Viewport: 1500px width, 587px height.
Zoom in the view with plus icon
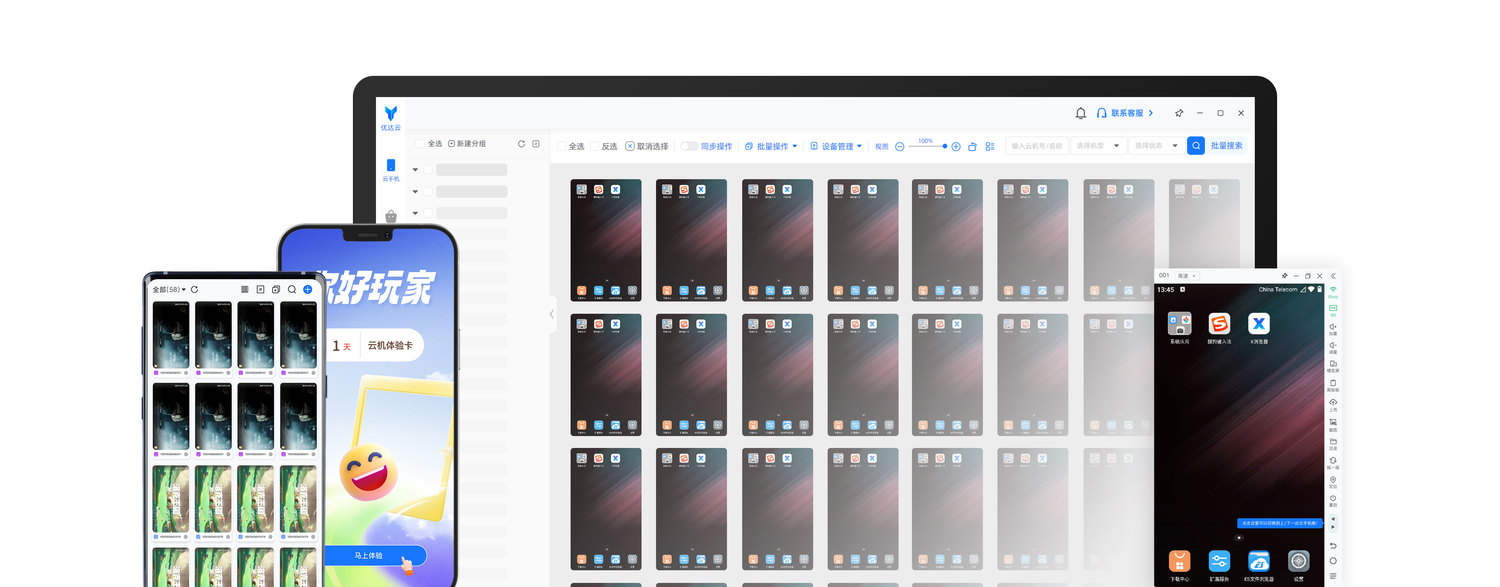click(956, 146)
